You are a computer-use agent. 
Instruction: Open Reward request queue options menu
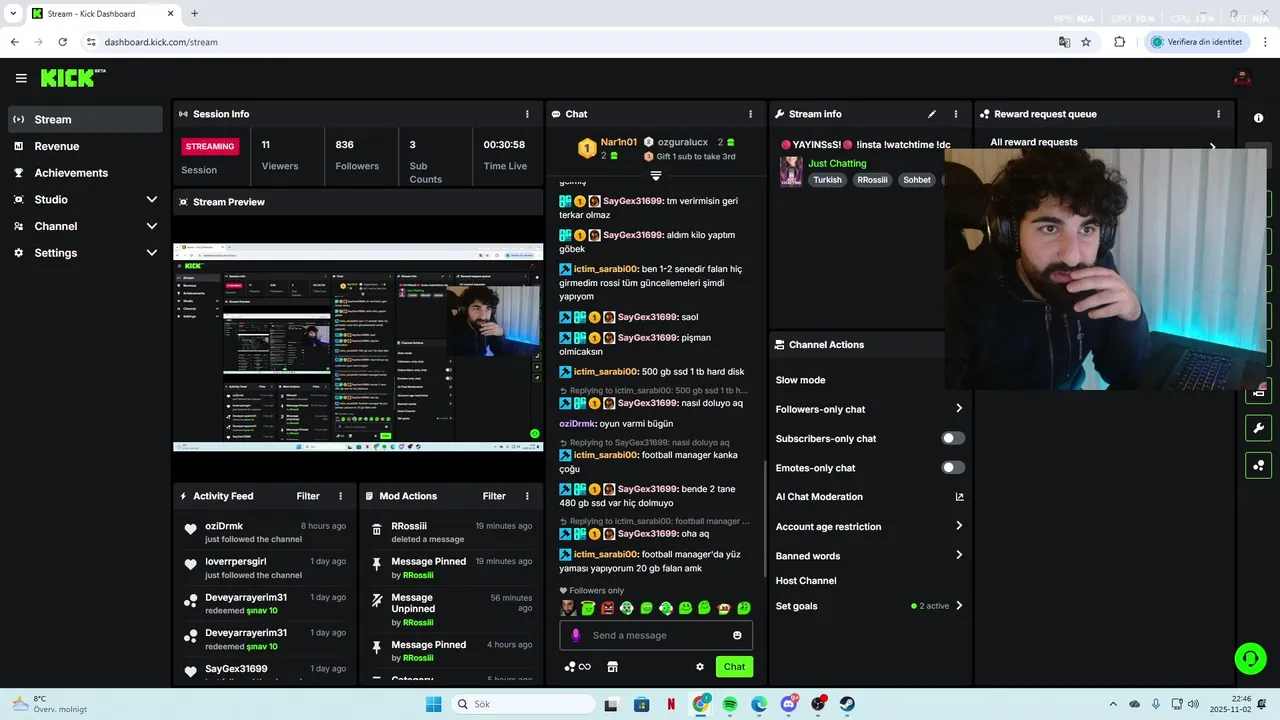[x=1218, y=114]
